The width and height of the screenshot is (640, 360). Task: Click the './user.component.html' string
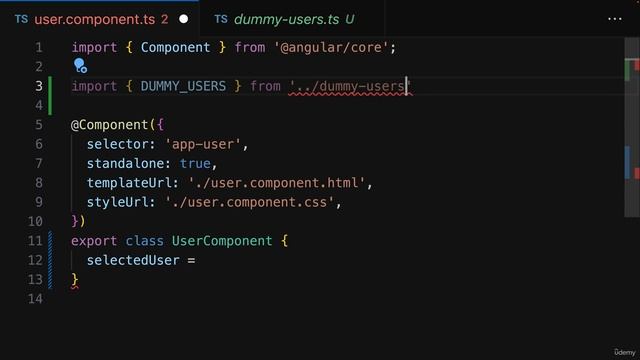(x=277, y=183)
